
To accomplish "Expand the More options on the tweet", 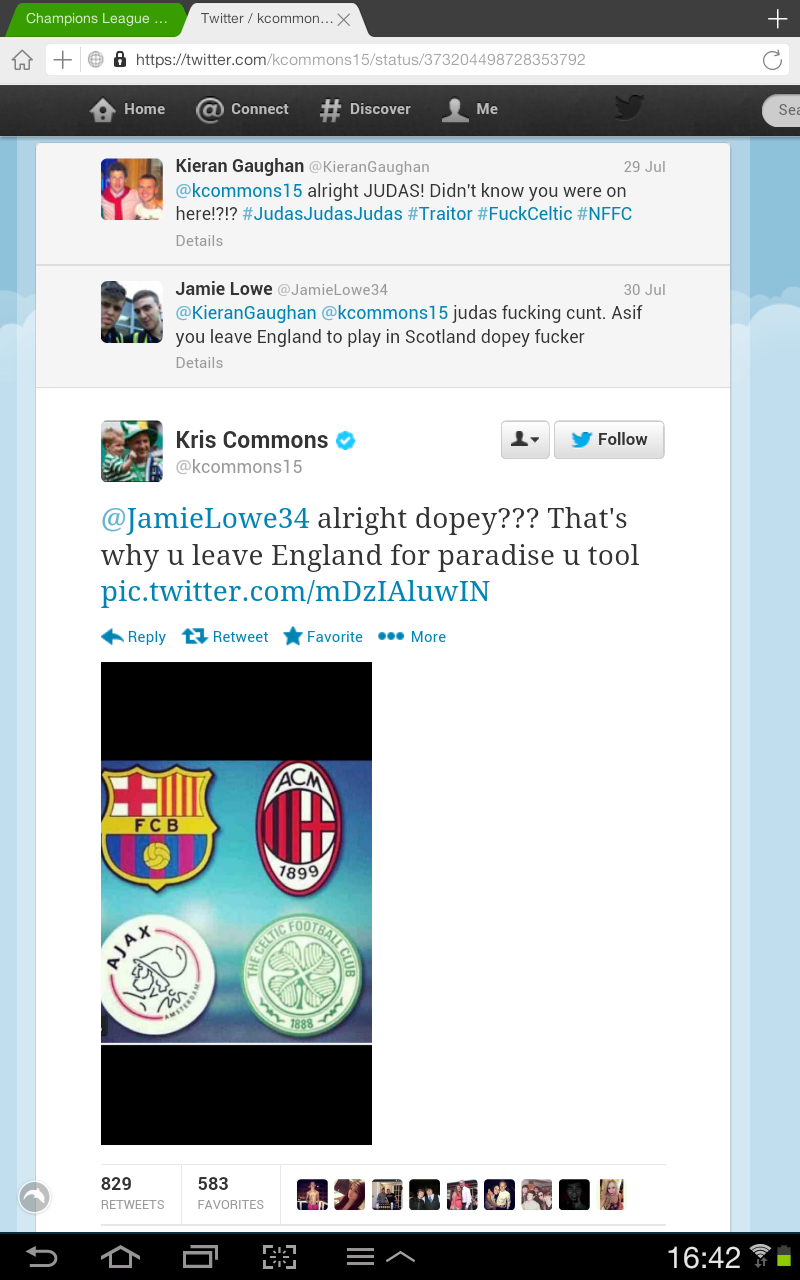I will tap(412, 637).
